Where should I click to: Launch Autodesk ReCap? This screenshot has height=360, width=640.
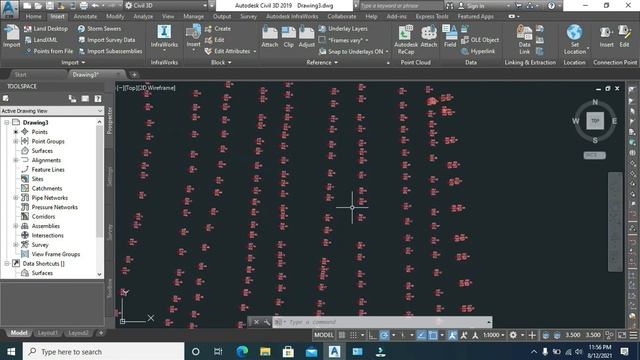tap(406, 40)
